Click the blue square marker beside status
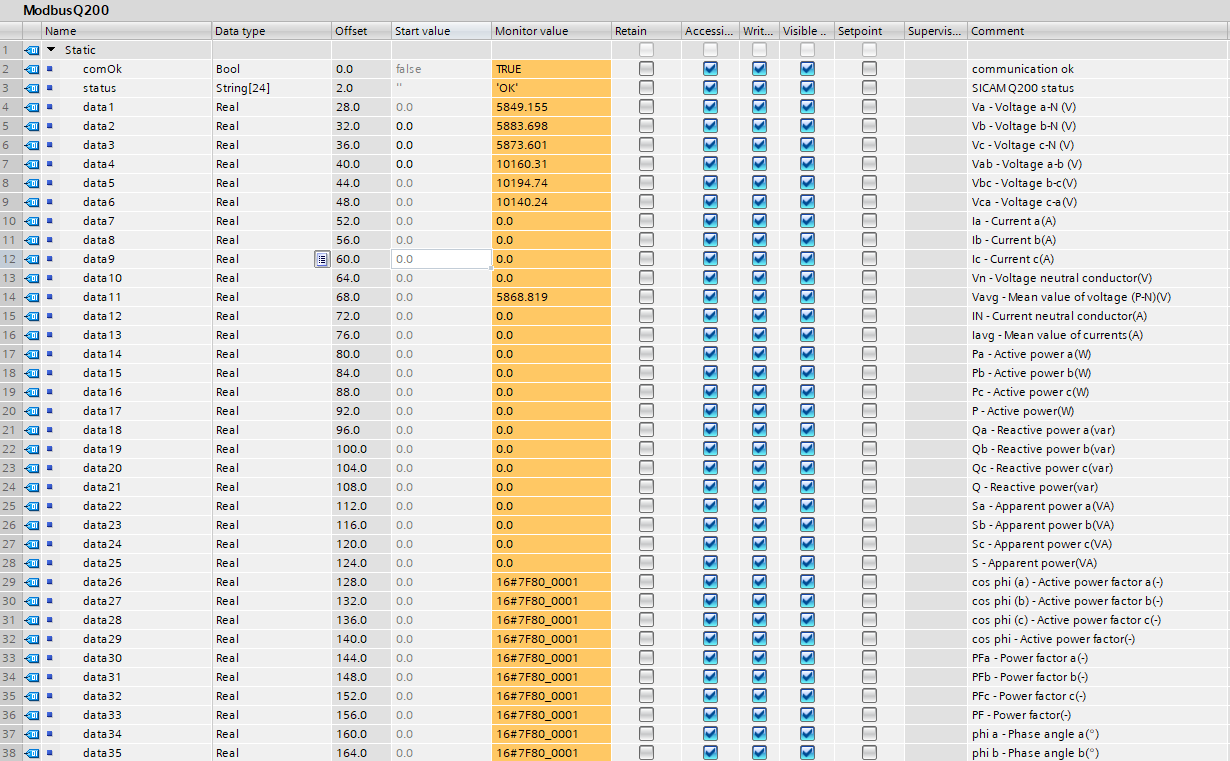Image resolution: width=1230 pixels, height=761 pixels. coord(49,88)
